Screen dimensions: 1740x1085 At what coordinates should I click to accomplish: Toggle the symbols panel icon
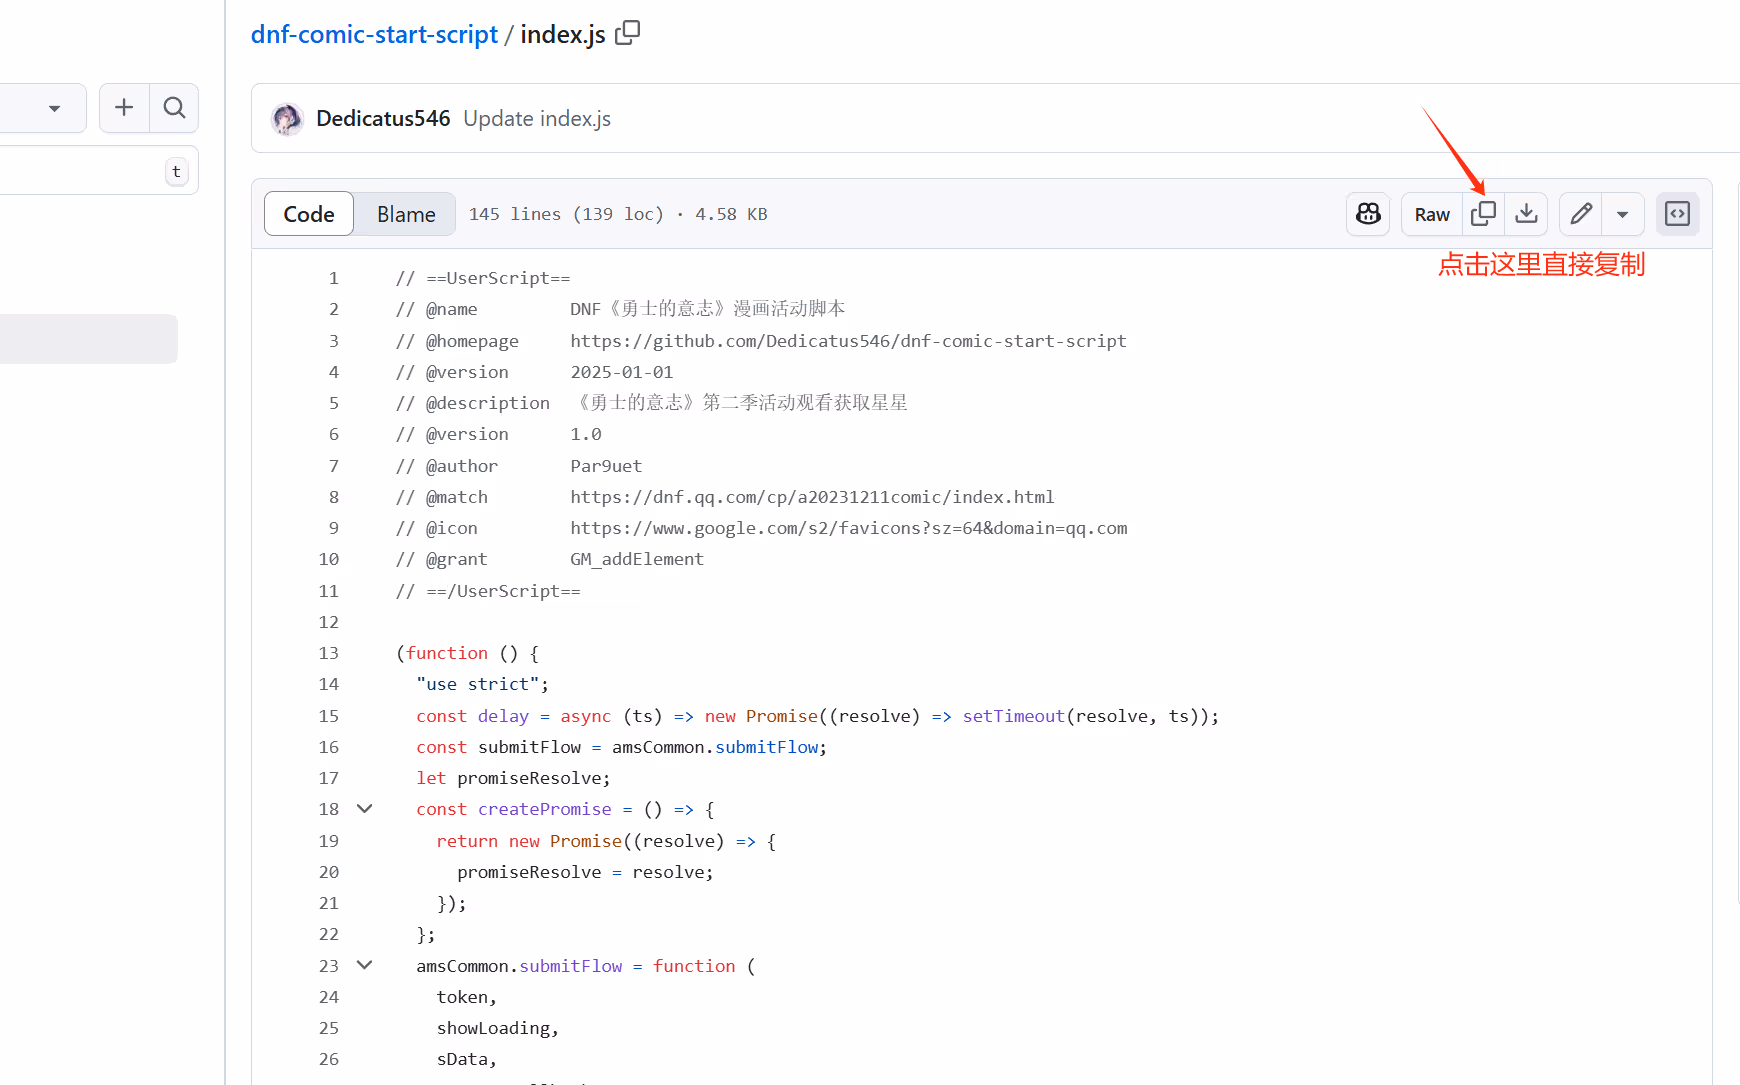1678,214
